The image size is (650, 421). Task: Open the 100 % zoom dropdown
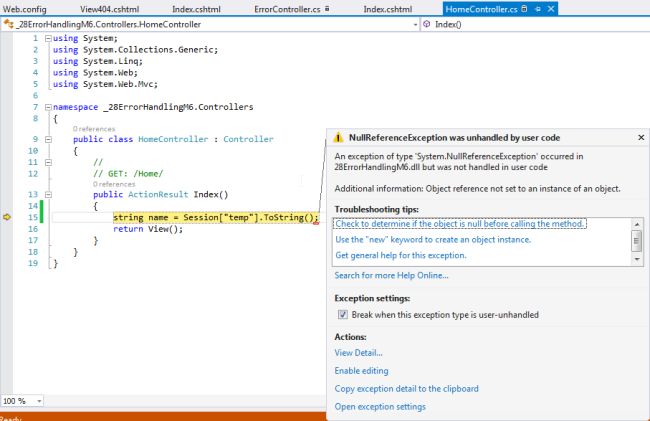[39, 401]
